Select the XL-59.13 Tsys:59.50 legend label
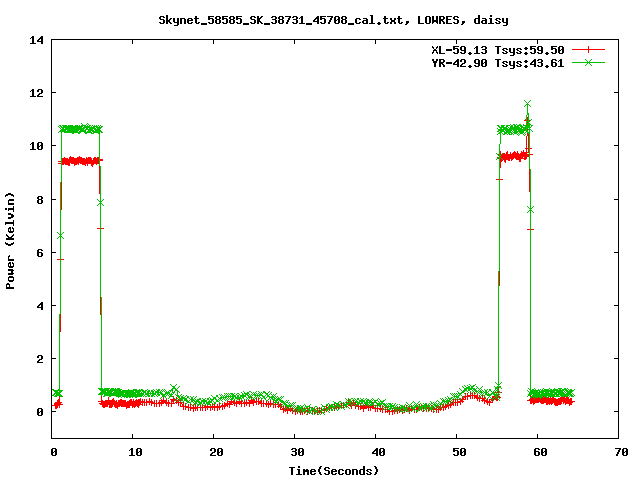The height and width of the screenshot is (480, 640). tap(498, 50)
